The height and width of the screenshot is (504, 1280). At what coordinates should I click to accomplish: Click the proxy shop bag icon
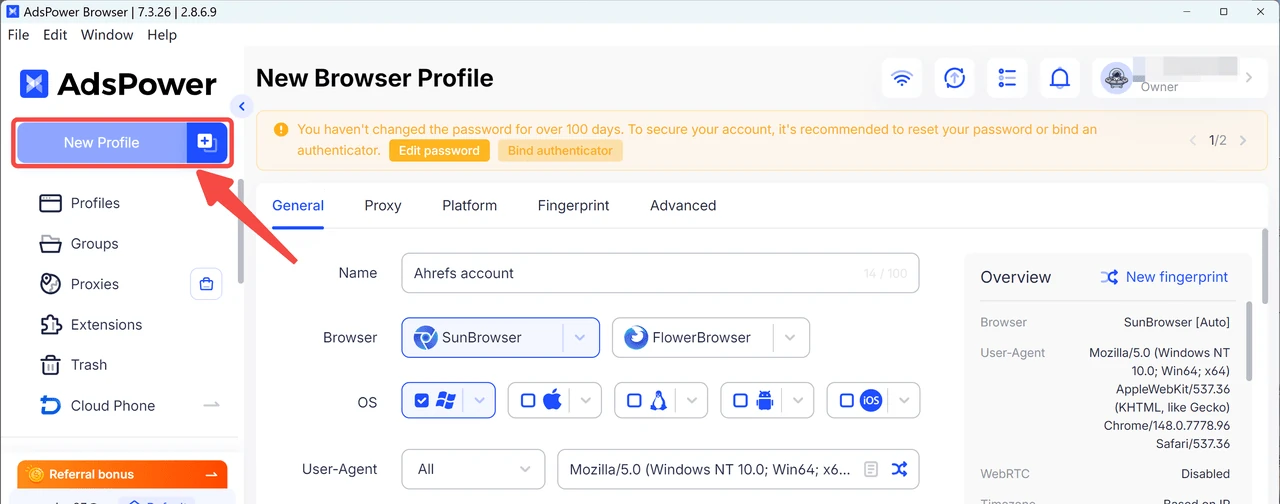(206, 284)
